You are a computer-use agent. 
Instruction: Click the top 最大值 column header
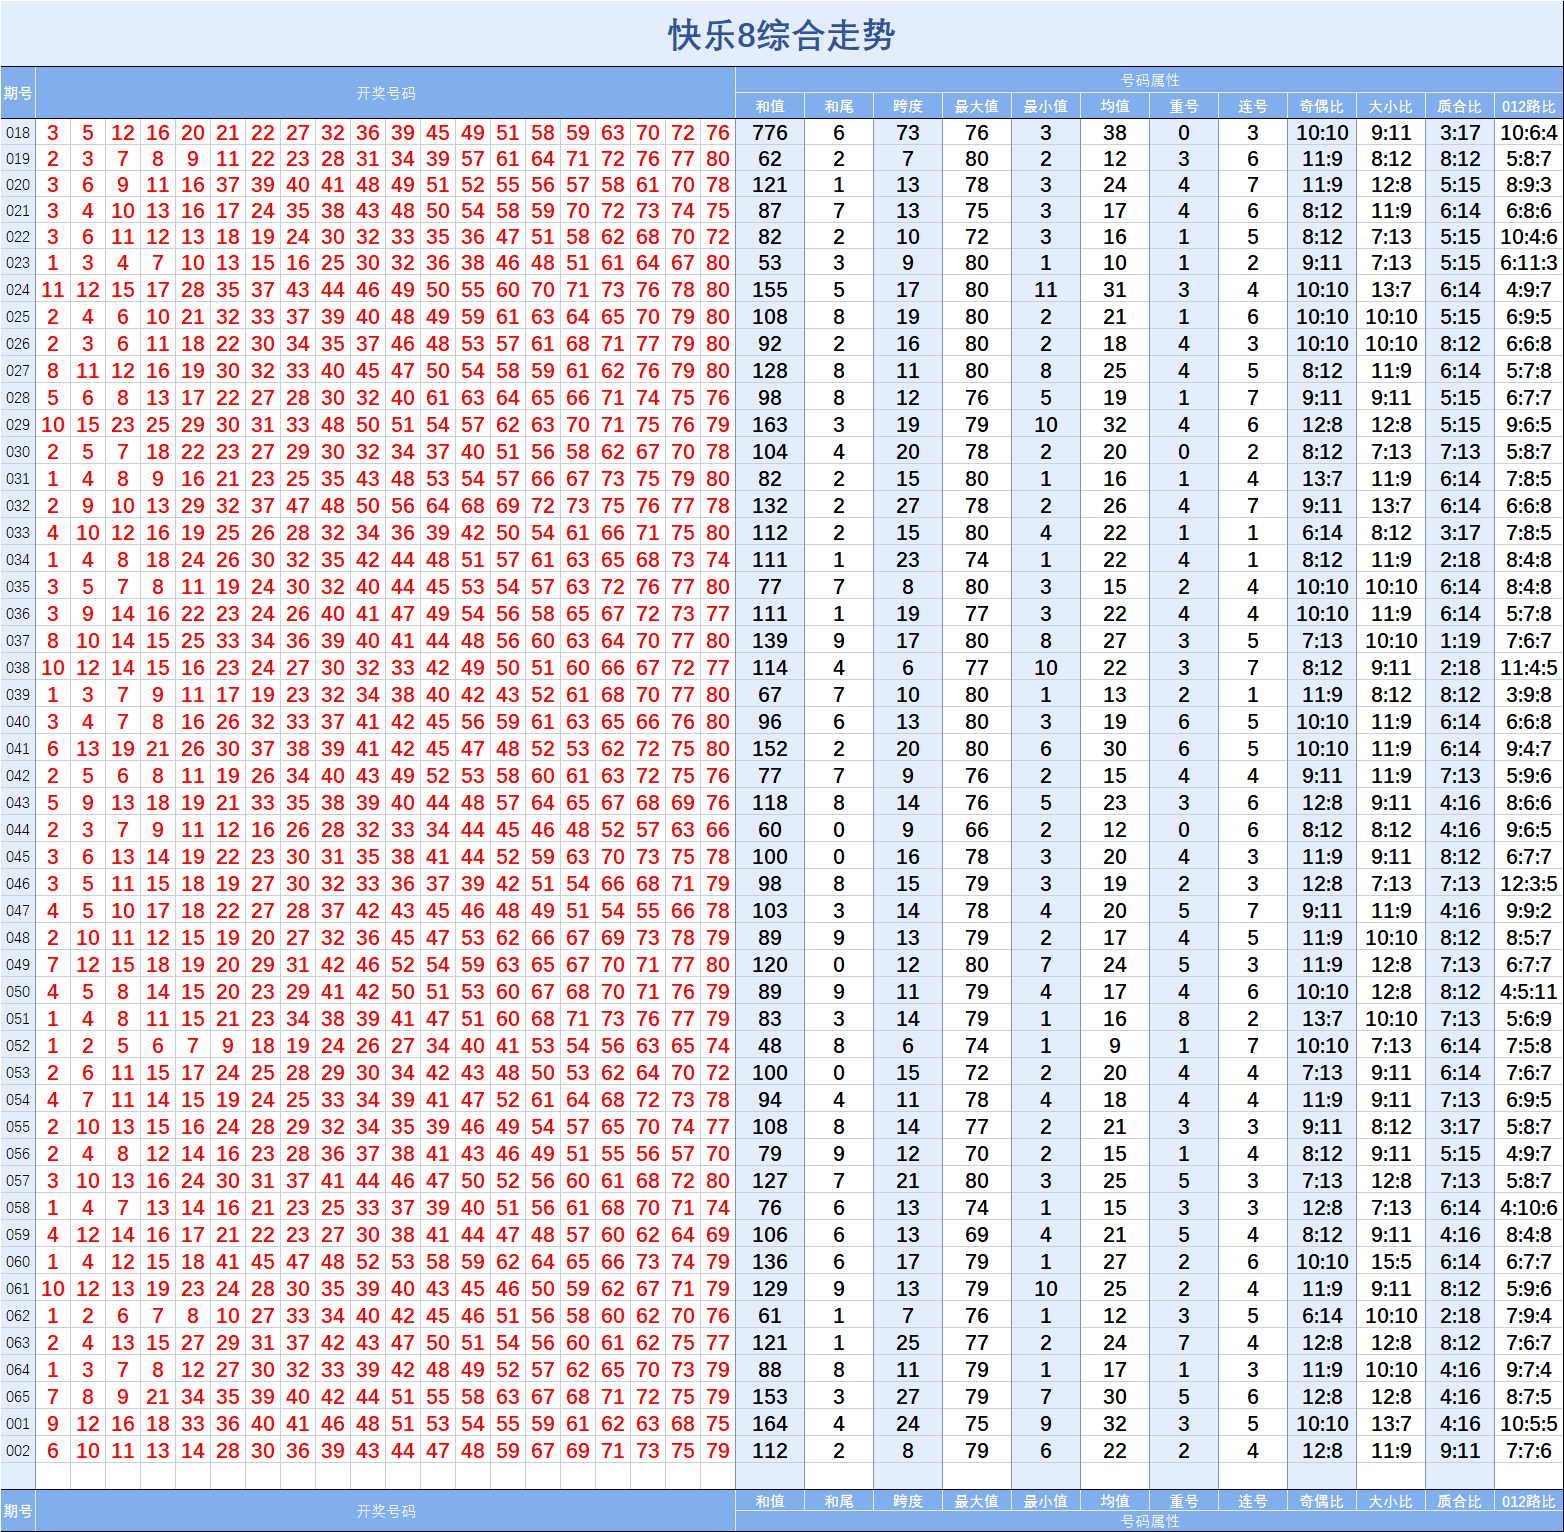pyautogui.click(x=977, y=106)
